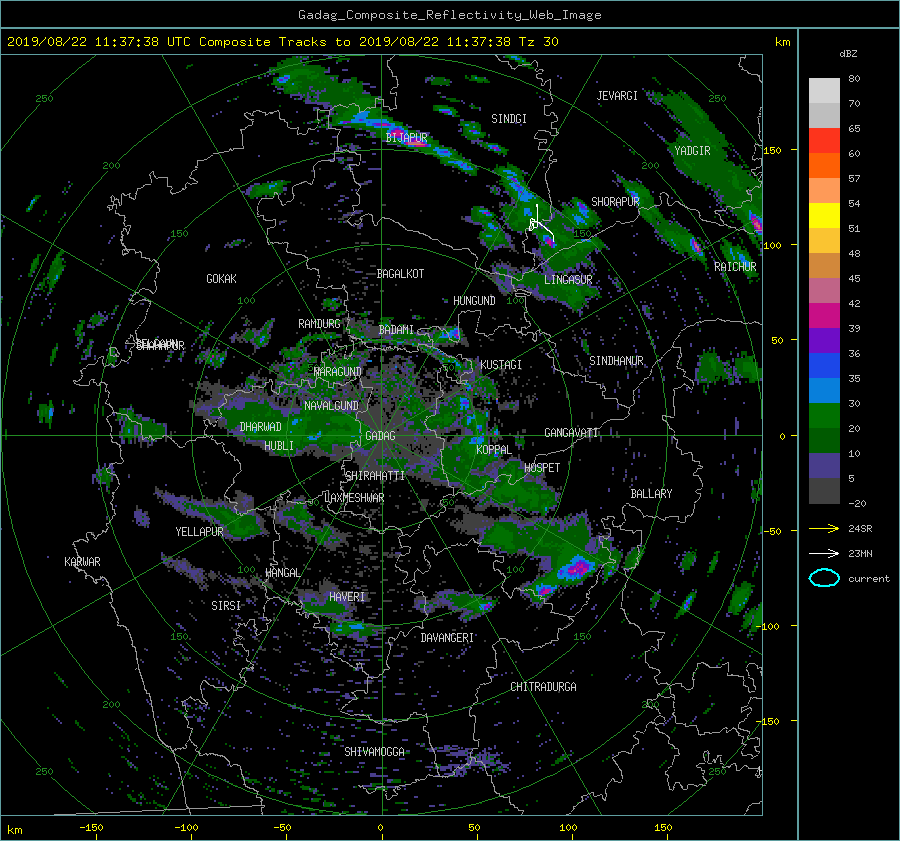Click the BAGALKOT city label
The height and width of the screenshot is (841, 900).
coord(400,274)
